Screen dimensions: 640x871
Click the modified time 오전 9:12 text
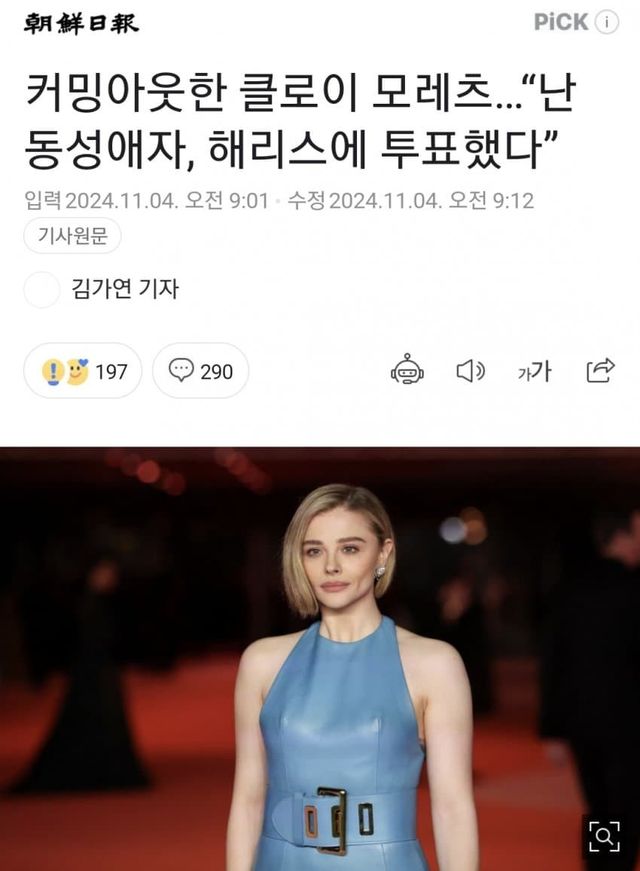click(x=491, y=201)
